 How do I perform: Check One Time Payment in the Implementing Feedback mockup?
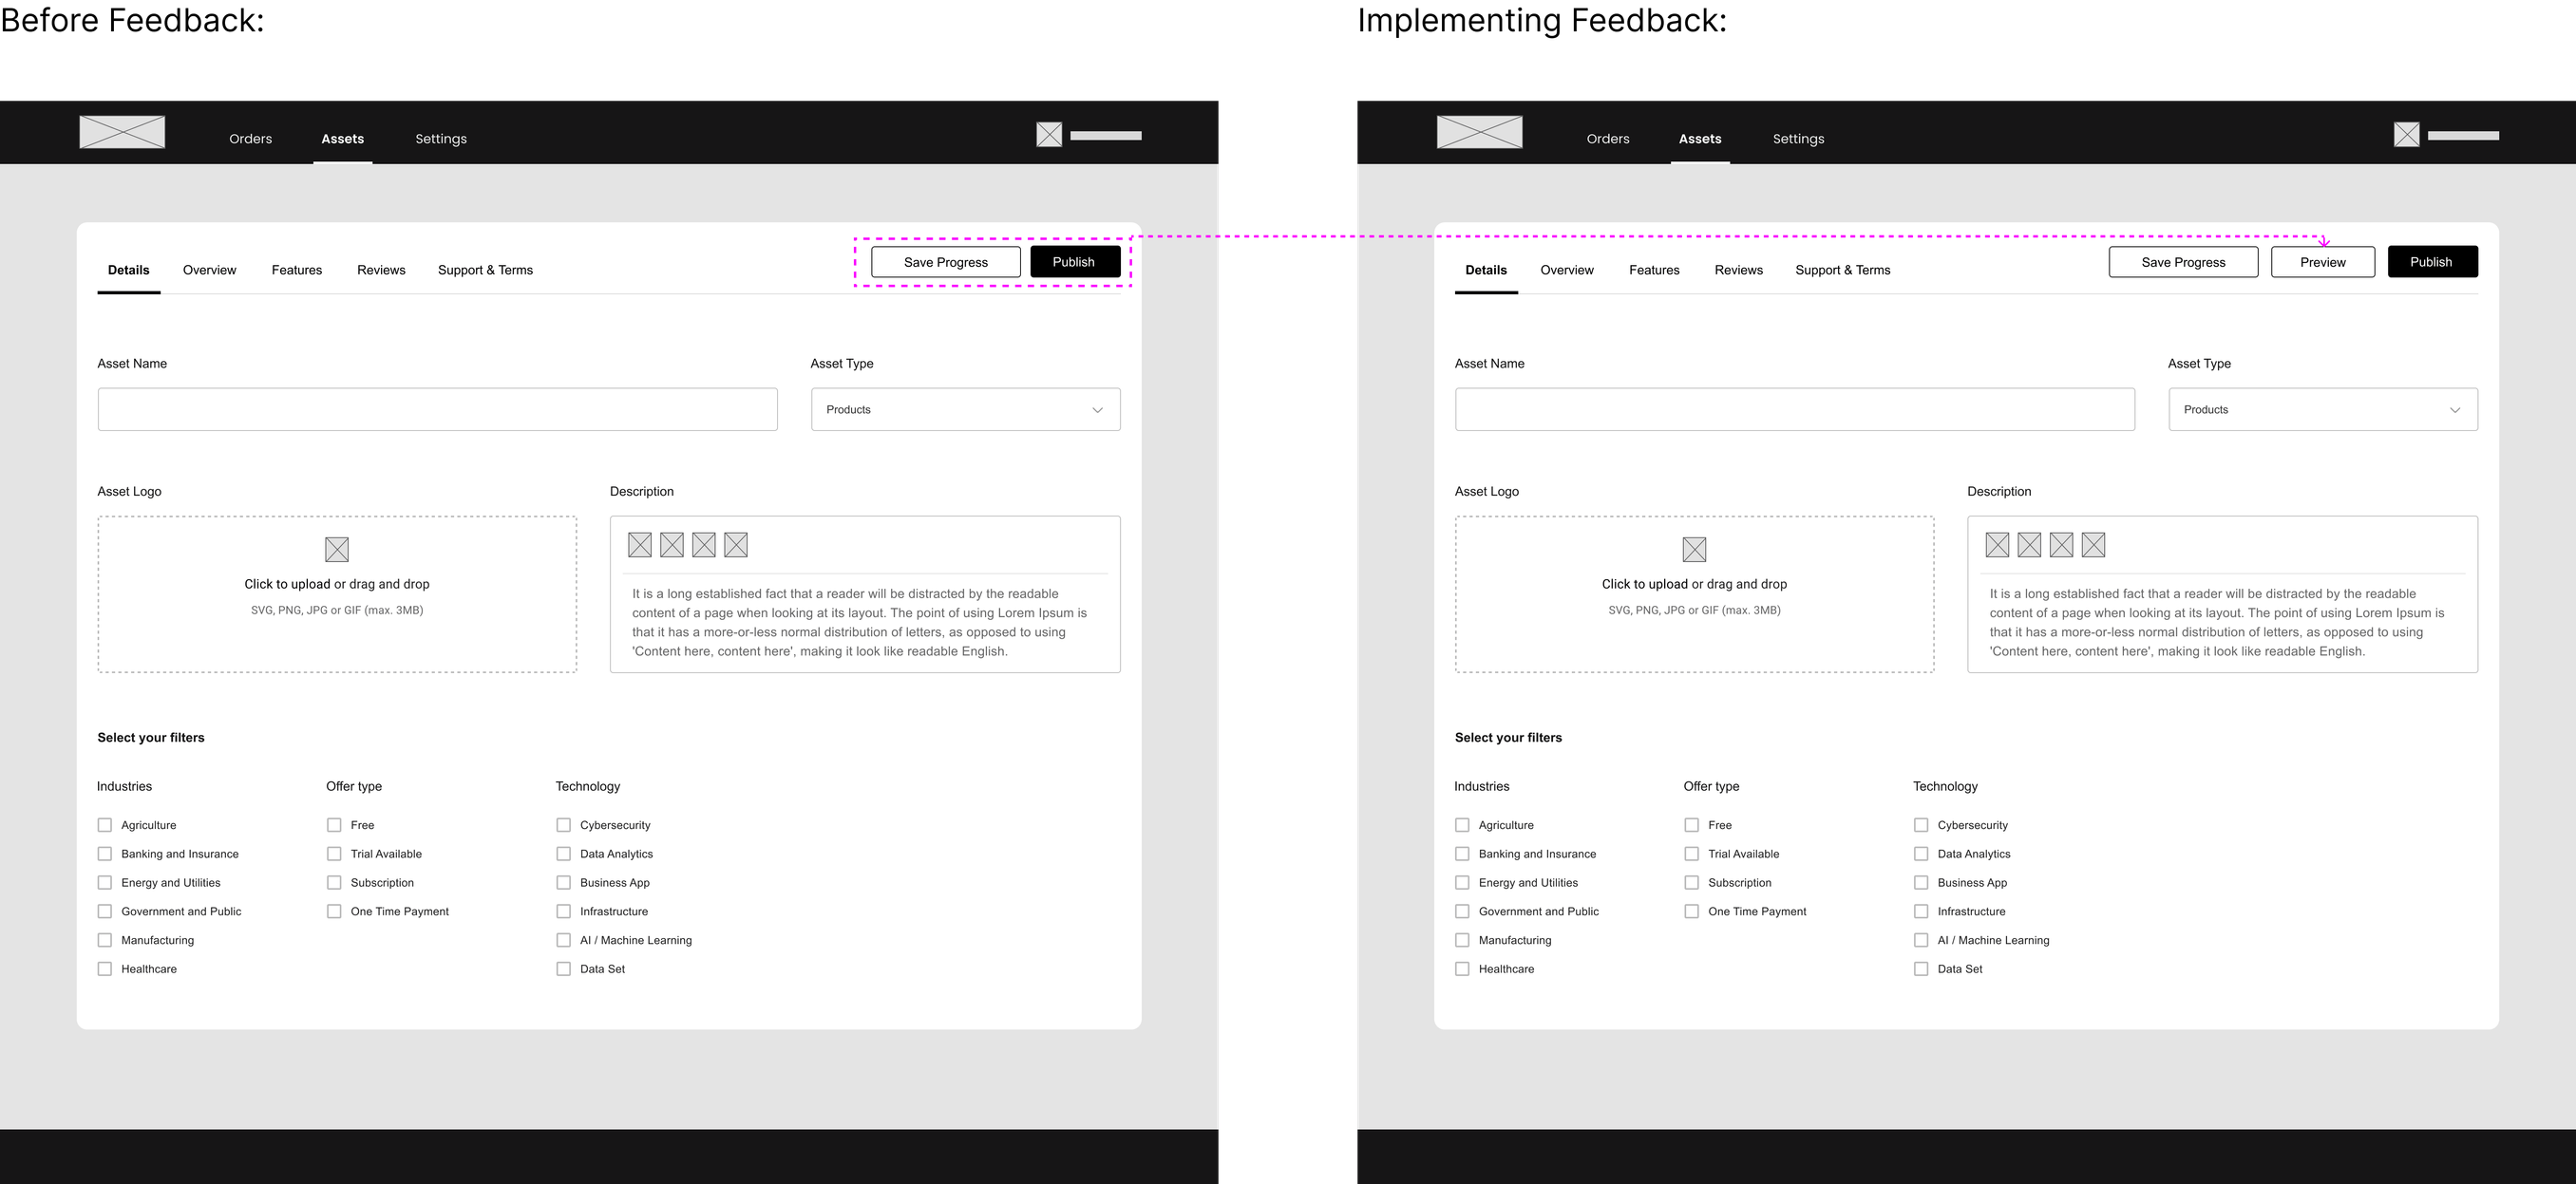(x=1691, y=912)
